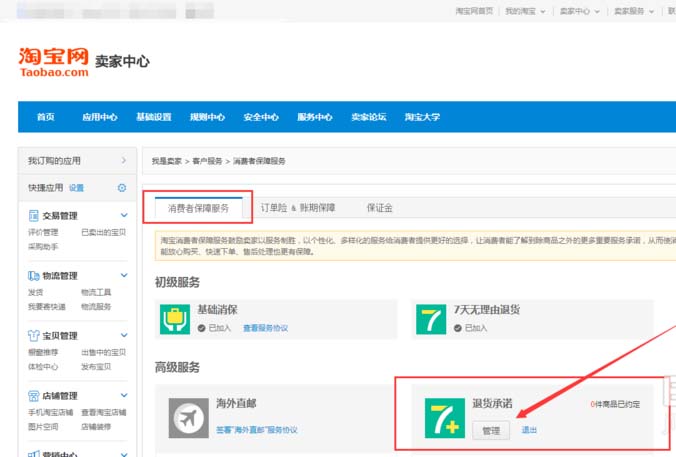Click the 7天无理由退货 green 7 icon

[431, 319]
